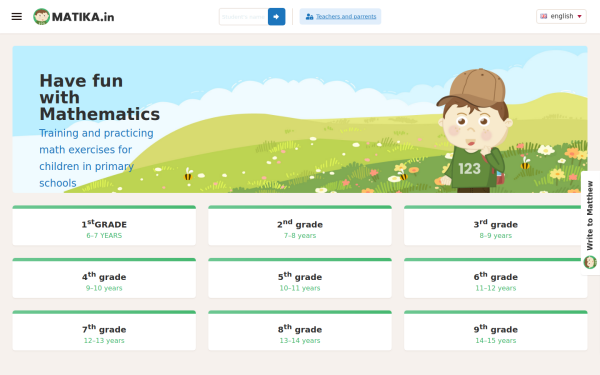This screenshot has width=600, height=375.
Task: Submit student name with arrow button
Action: [x=276, y=17]
